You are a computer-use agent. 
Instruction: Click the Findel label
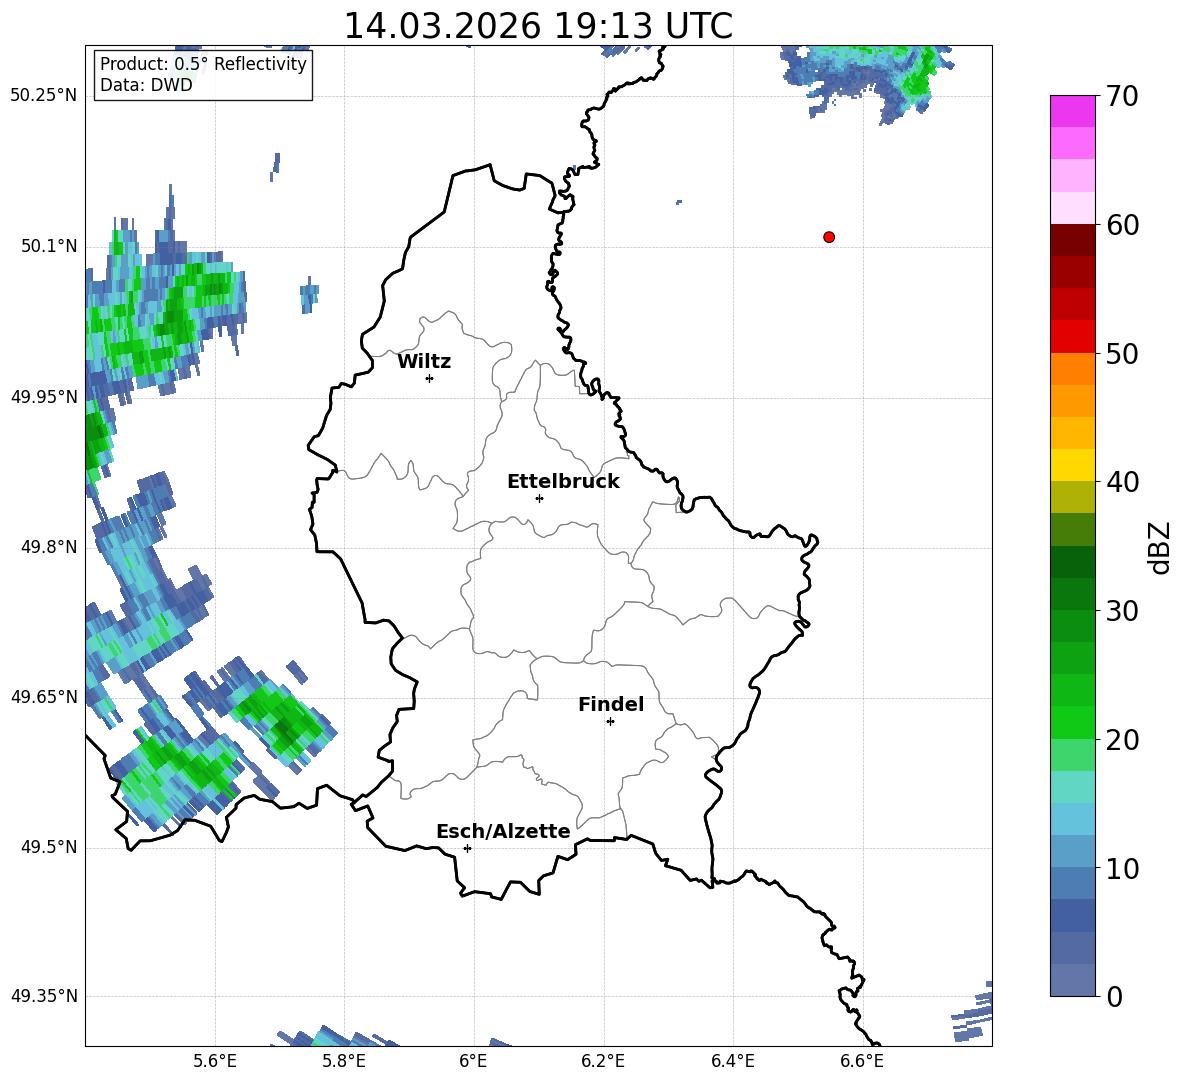point(611,704)
